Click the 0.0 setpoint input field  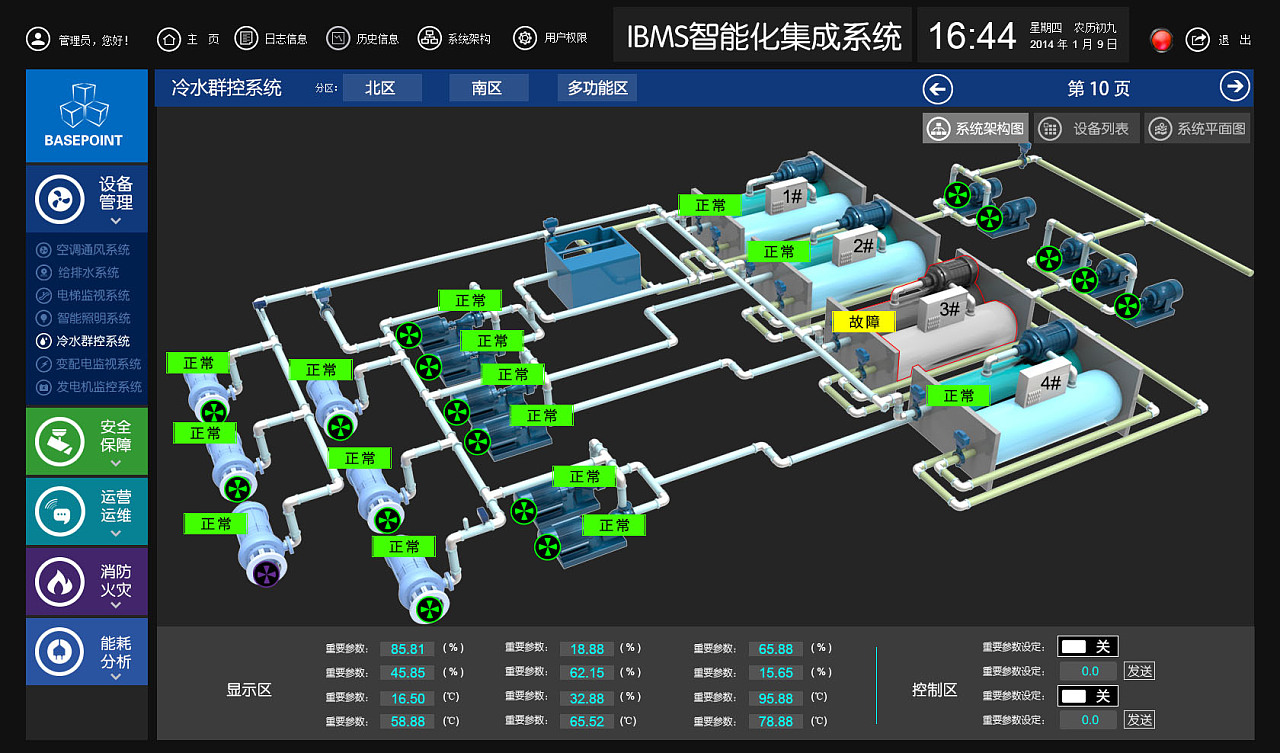tap(1087, 671)
